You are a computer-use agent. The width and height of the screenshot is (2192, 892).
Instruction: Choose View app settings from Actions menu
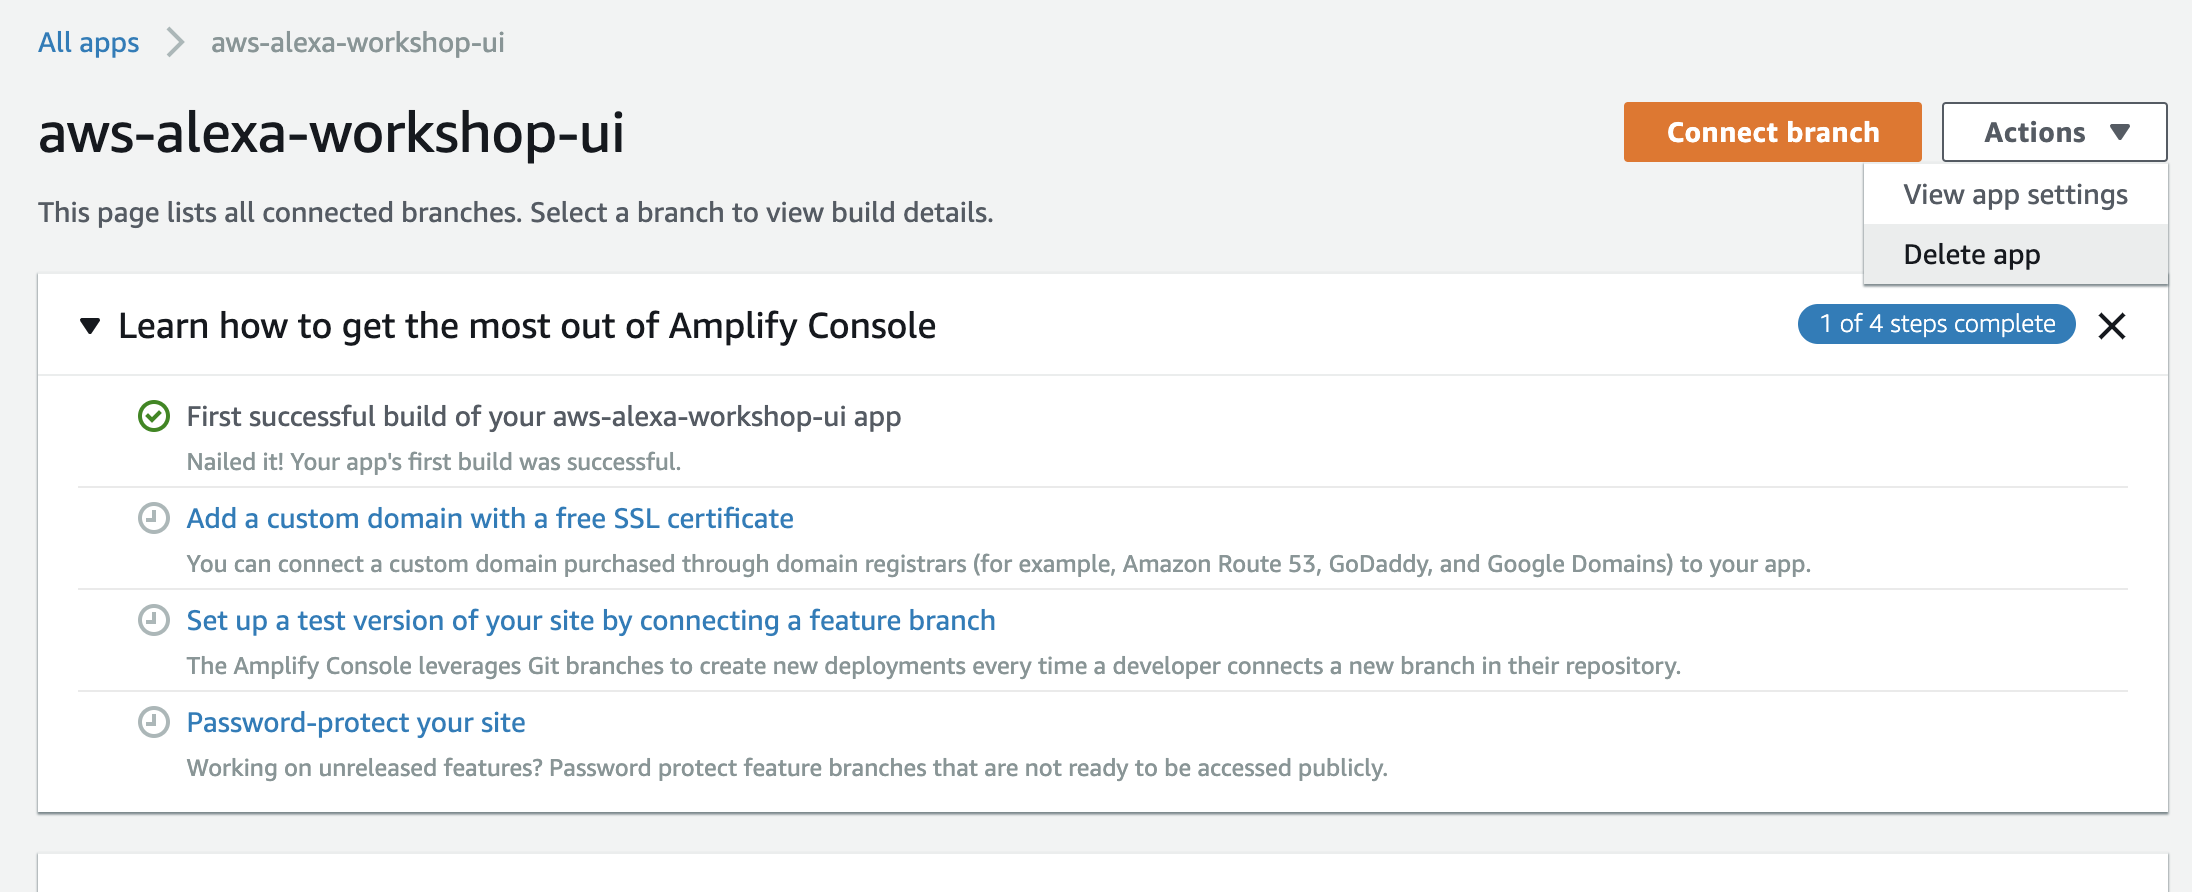[x=2015, y=195]
